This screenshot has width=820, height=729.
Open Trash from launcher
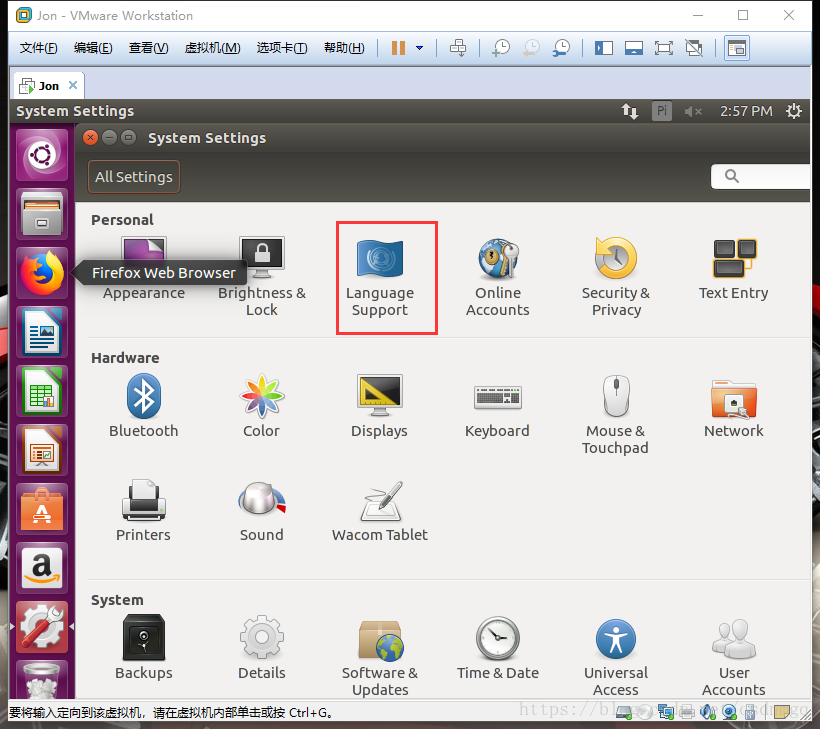[x=42, y=679]
